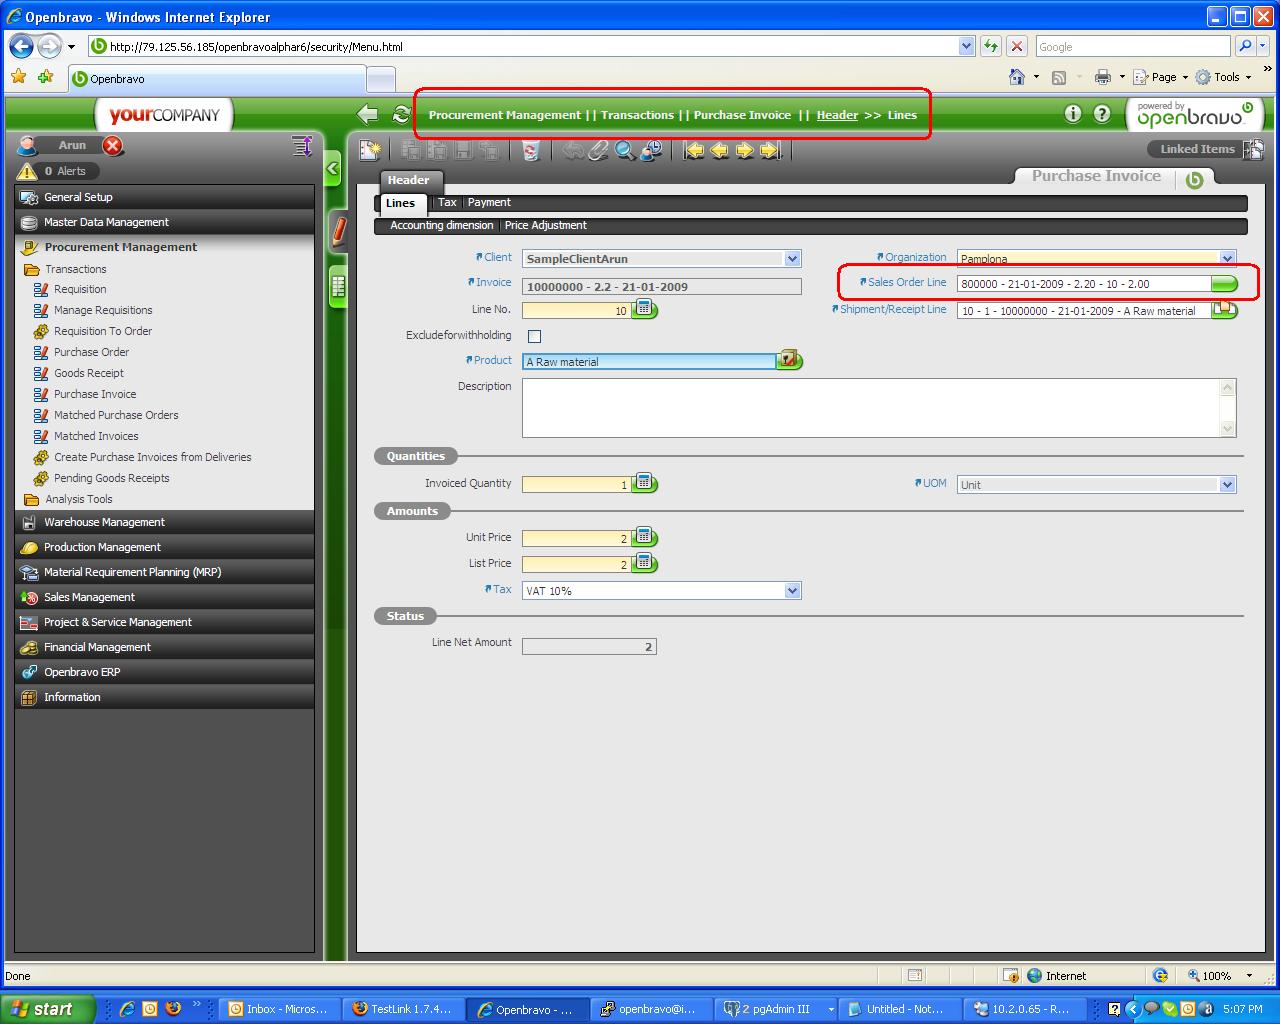1280x1024 pixels.
Task: Create a new record in the toolbar
Action: click(x=370, y=150)
